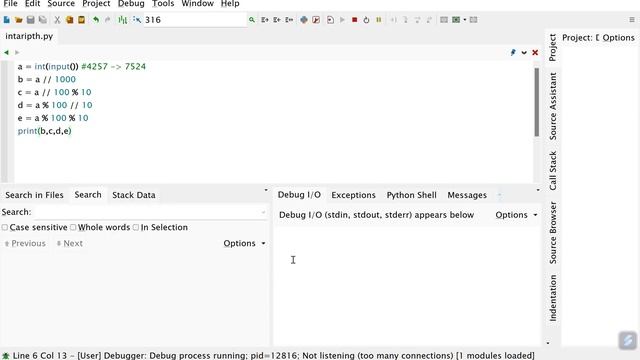Screen dimensions: 640x360
Task: Click the green split-layout toolbar icon
Action: point(456,20)
